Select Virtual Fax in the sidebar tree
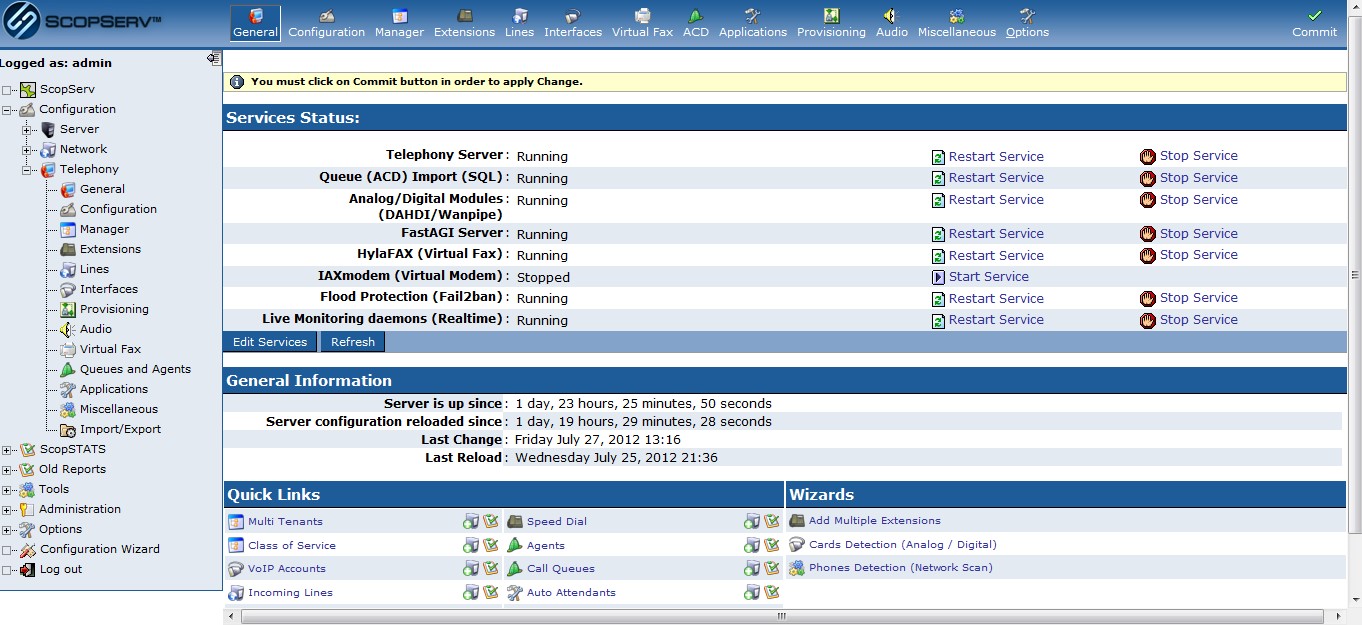The height and width of the screenshot is (625, 1362). click(x=110, y=349)
